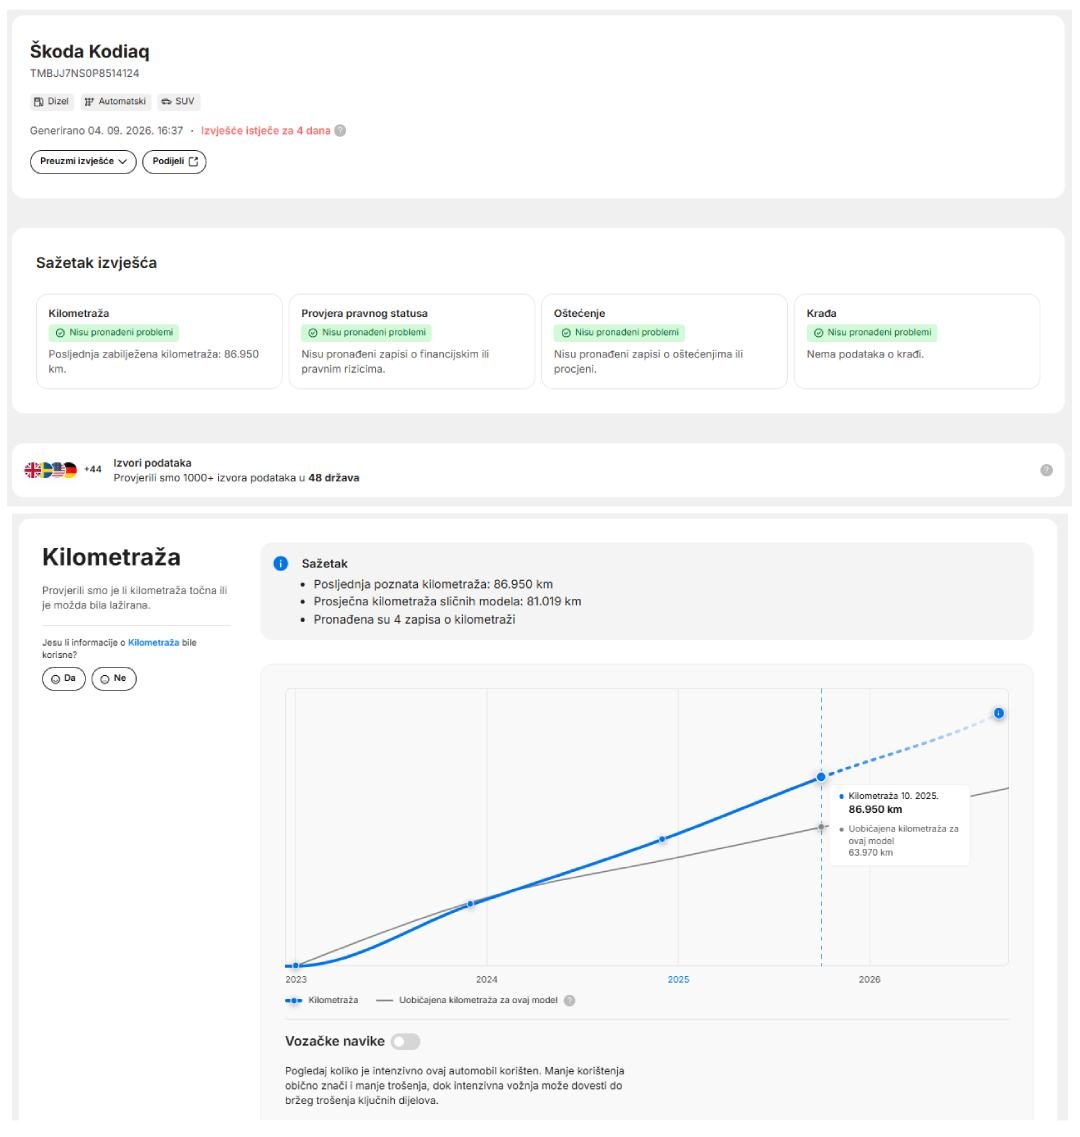Click the 86.950 km tooltip value
The image size is (1080, 1137).
coord(875,810)
